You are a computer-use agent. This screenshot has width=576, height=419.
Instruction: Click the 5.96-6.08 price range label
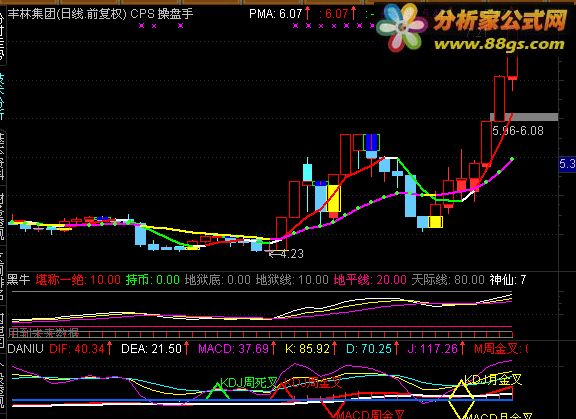point(518,131)
